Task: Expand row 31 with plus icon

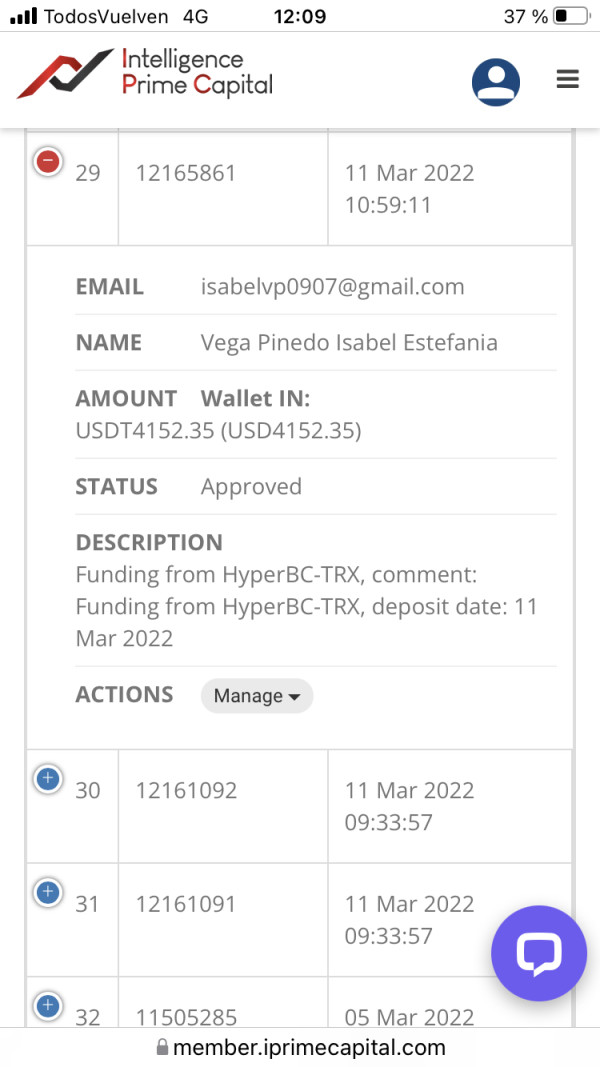Action: [x=48, y=891]
